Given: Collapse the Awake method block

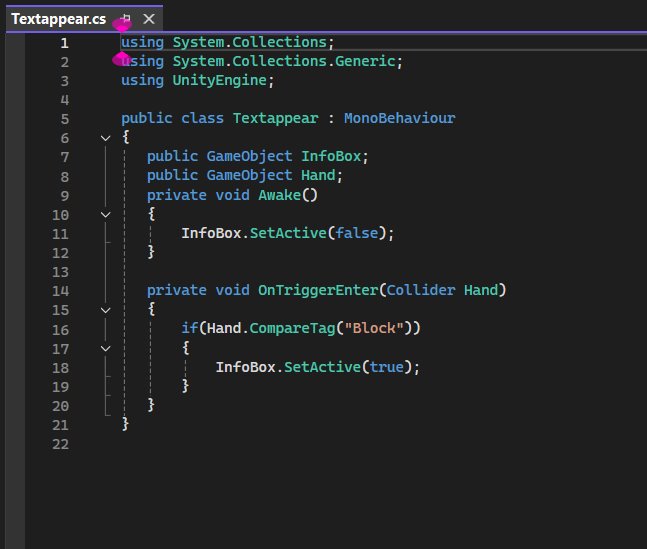Looking at the screenshot, I should pyautogui.click(x=107, y=214).
